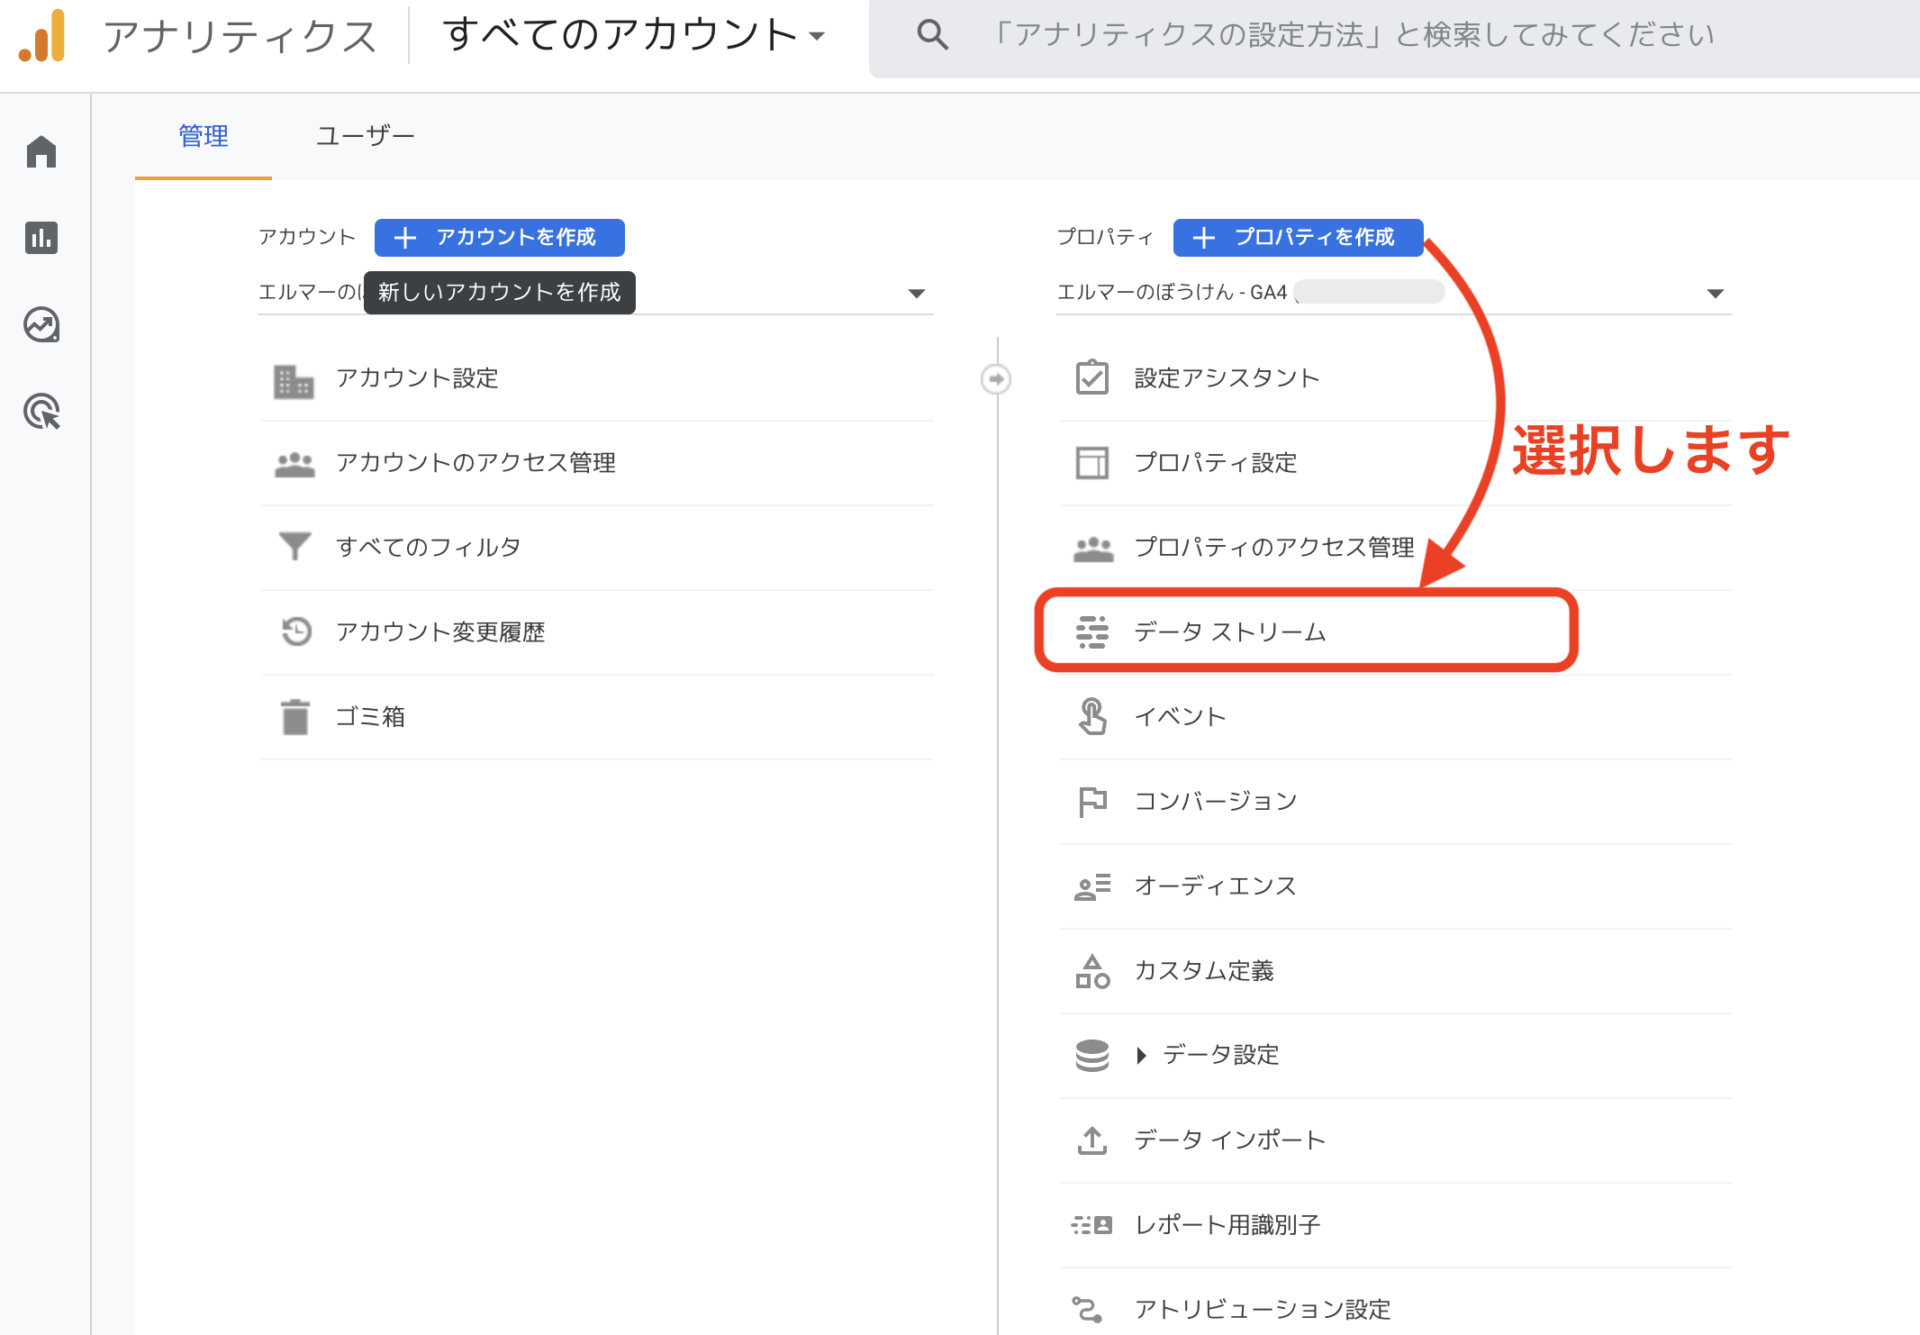1920x1335 pixels.
Task: Click the データ インポート upload icon
Action: (1092, 1140)
